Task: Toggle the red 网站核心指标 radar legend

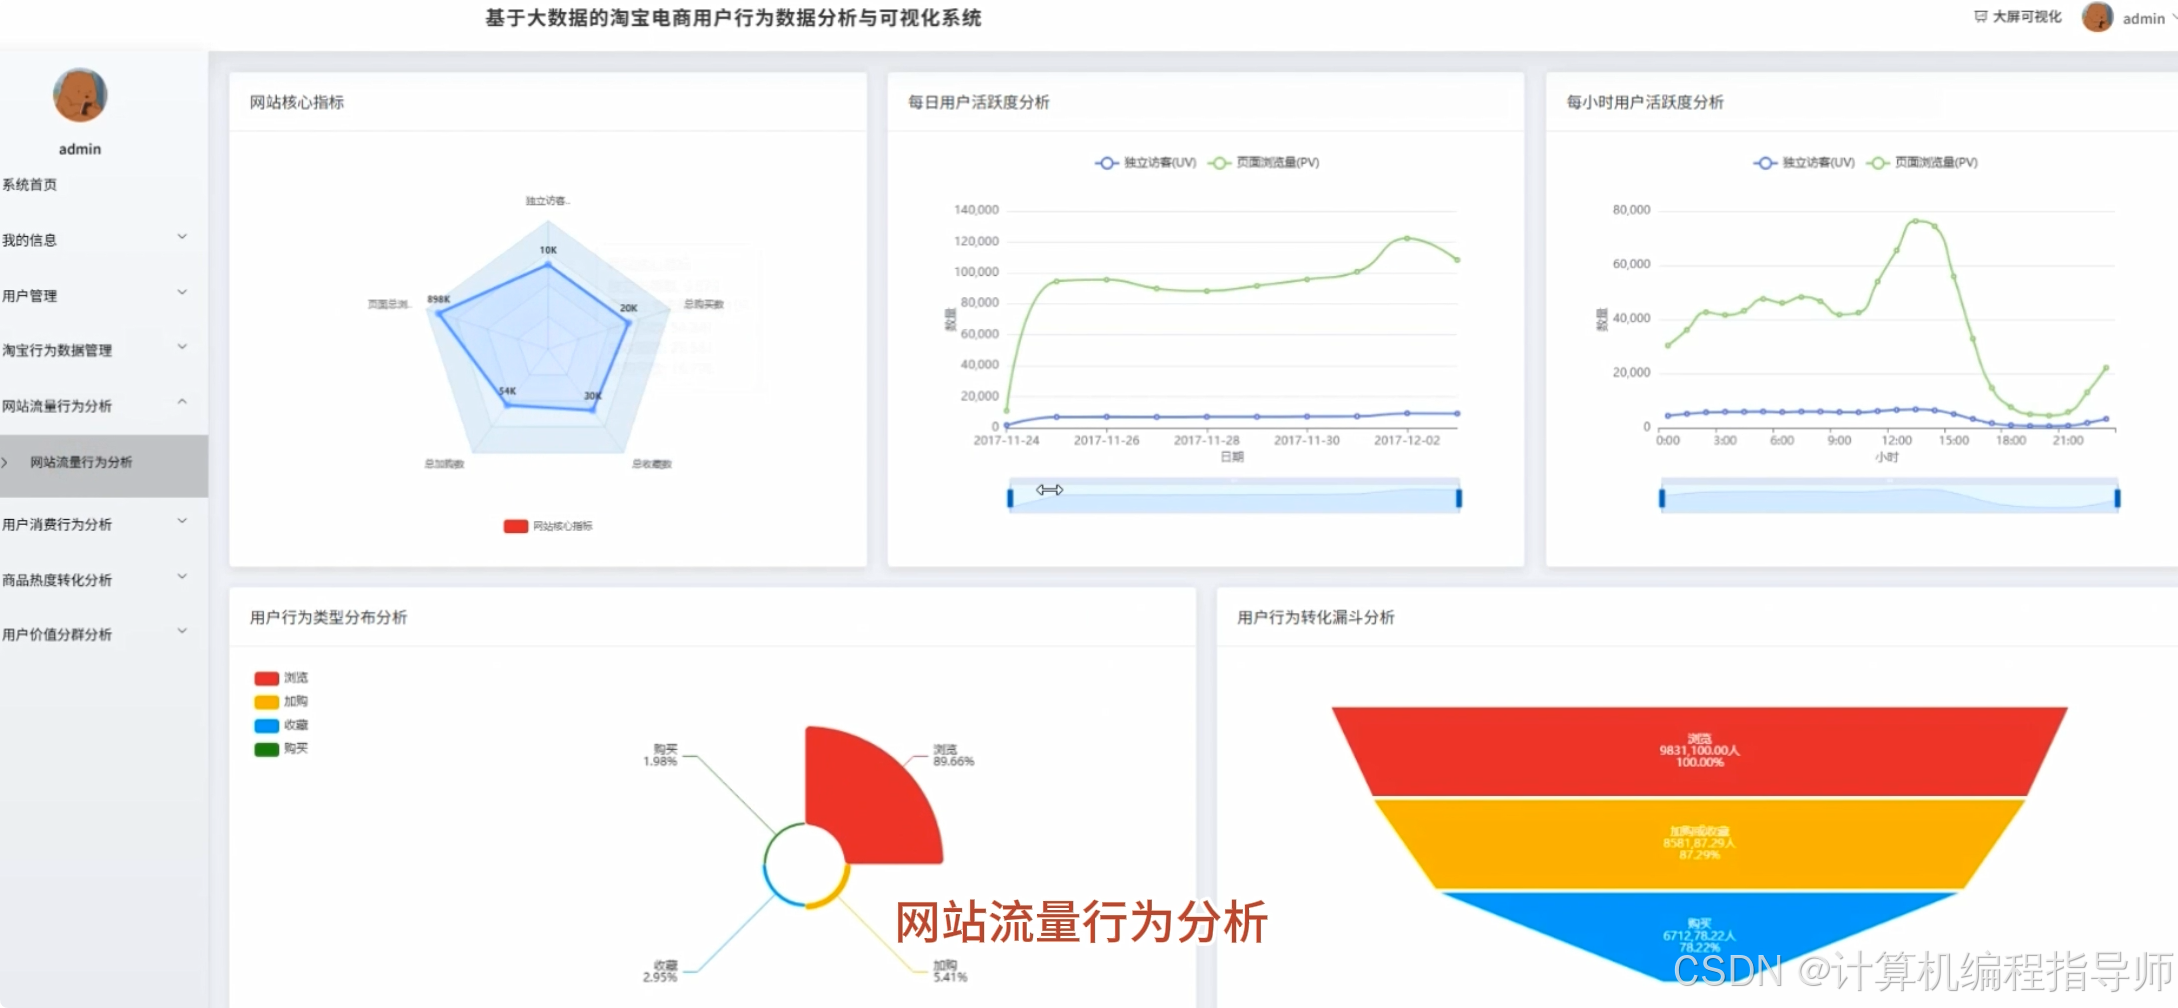Action: coord(548,526)
